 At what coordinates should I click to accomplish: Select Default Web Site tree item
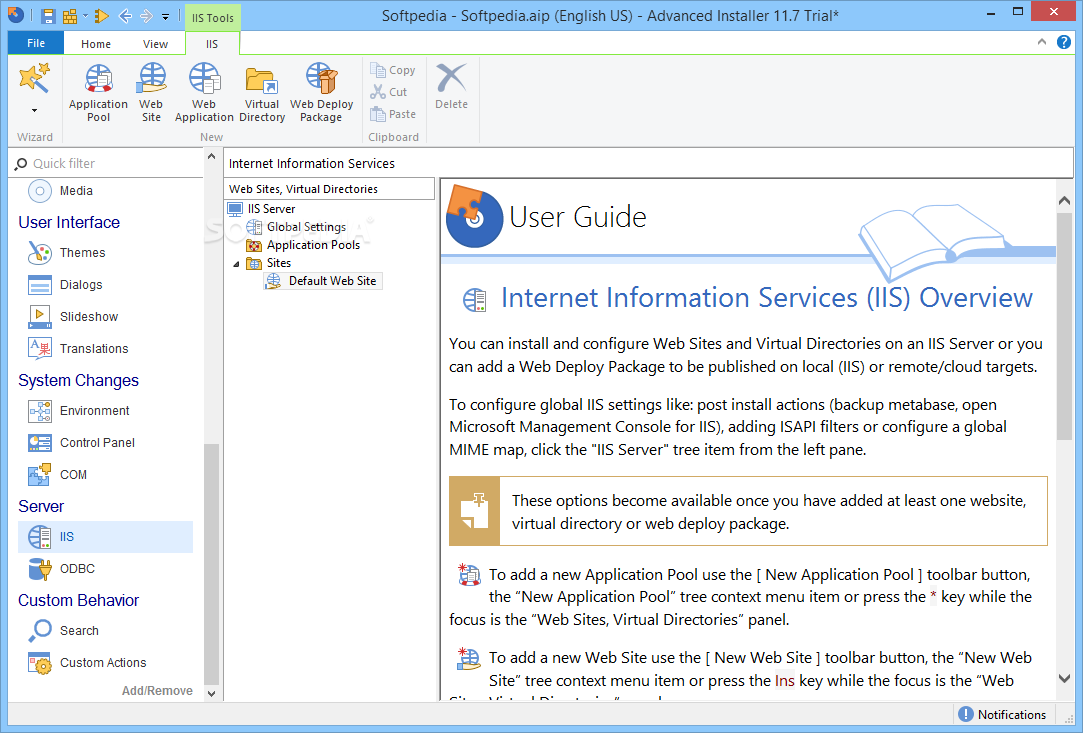(x=323, y=280)
